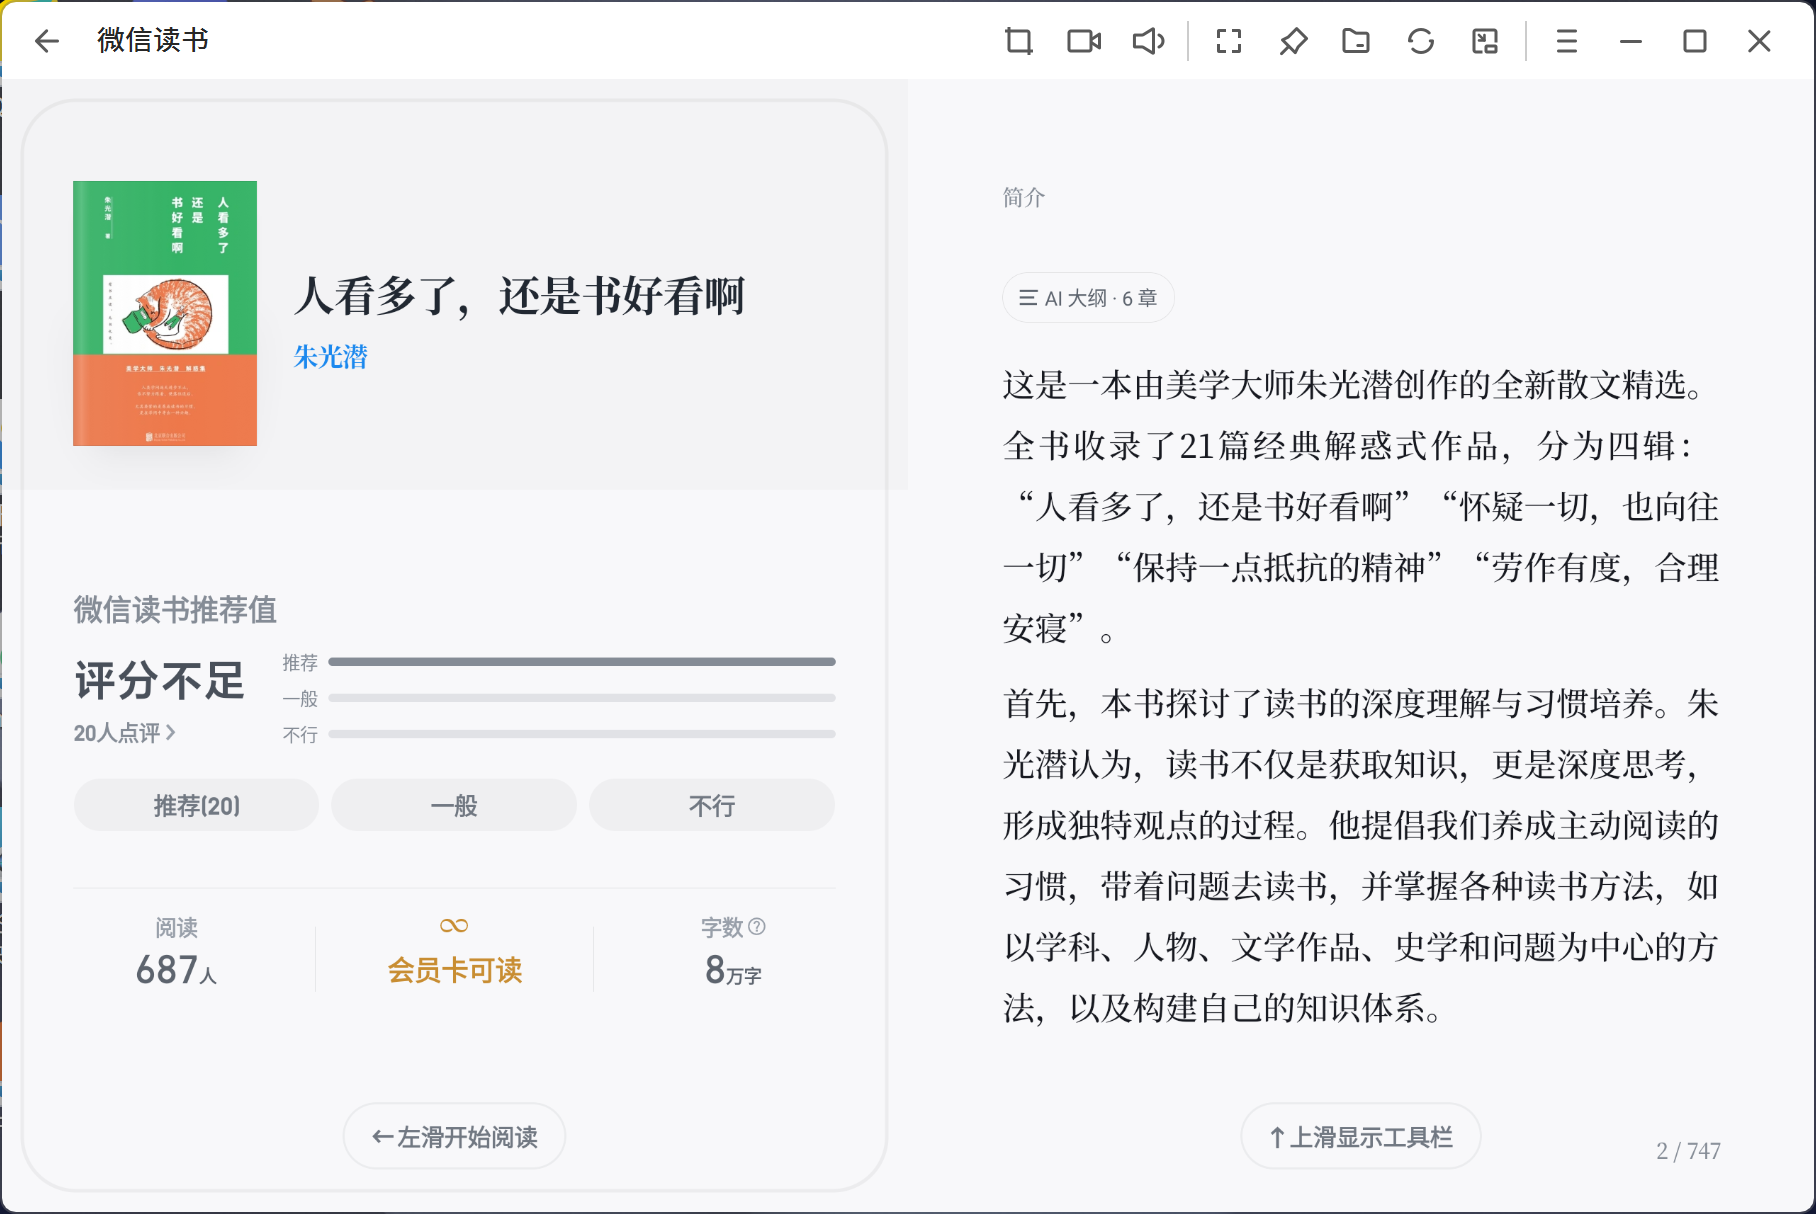This screenshot has height=1214, width=1816.
Task: Click the refresh rotate icon
Action: coord(1420,41)
